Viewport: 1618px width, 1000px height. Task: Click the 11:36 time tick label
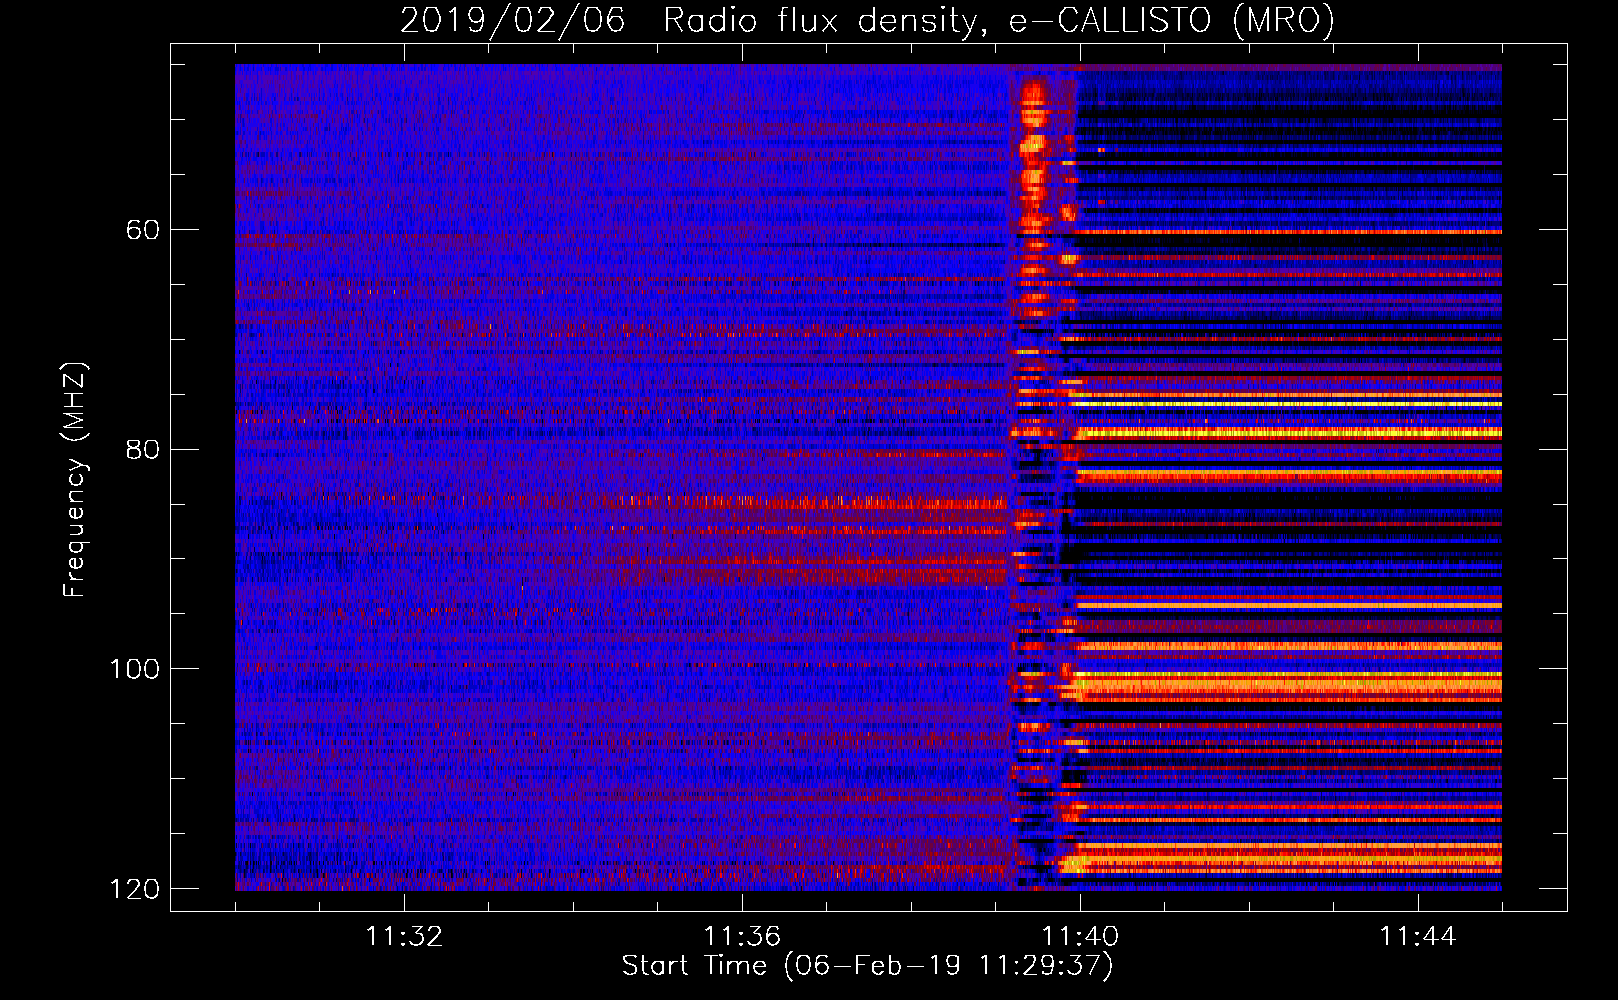pyautogui.click(x=742, y=937)
